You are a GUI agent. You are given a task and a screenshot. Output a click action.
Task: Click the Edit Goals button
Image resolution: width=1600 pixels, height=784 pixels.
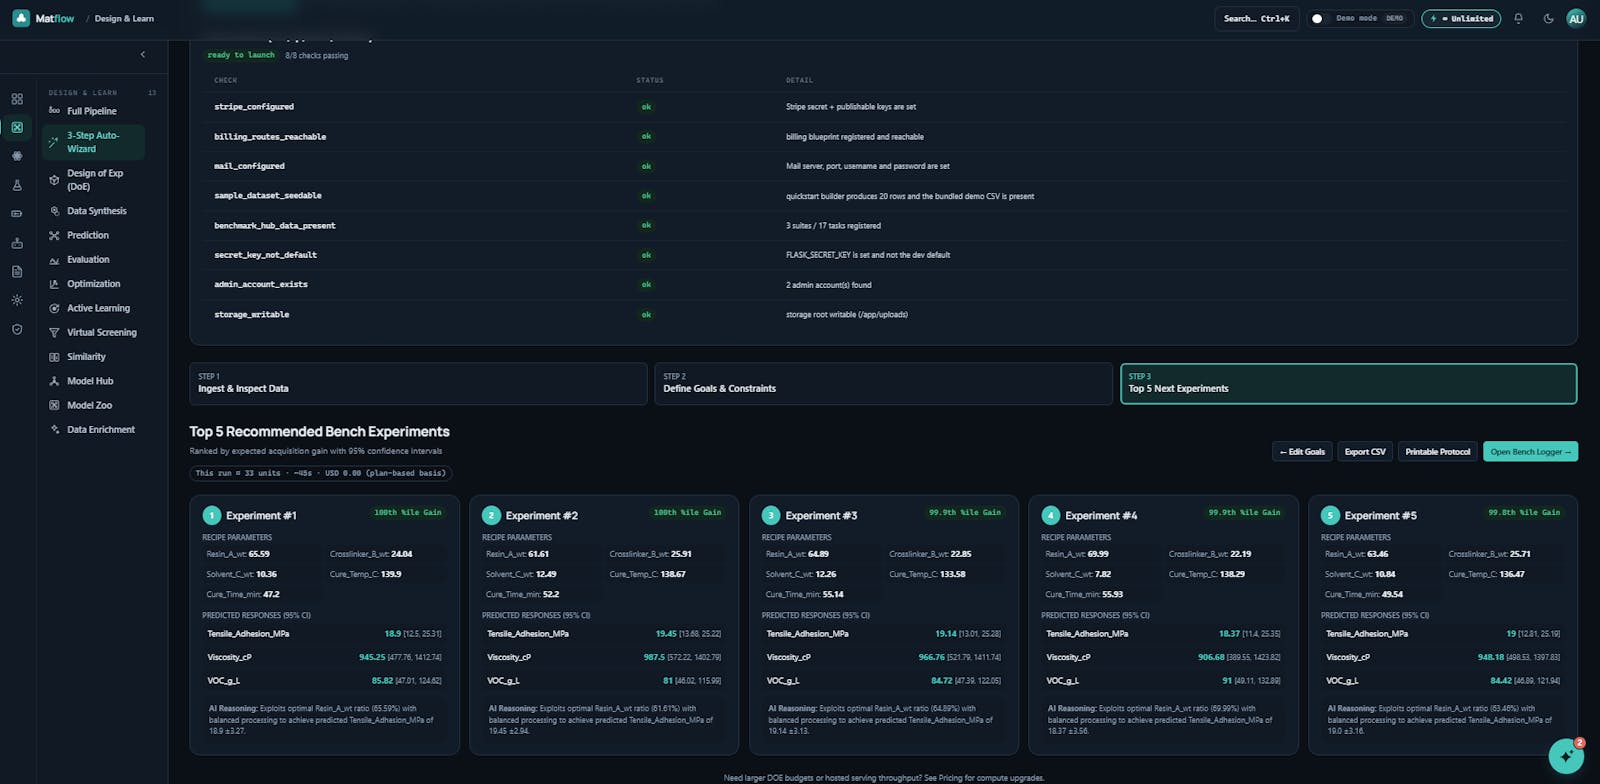(1302, 452)
